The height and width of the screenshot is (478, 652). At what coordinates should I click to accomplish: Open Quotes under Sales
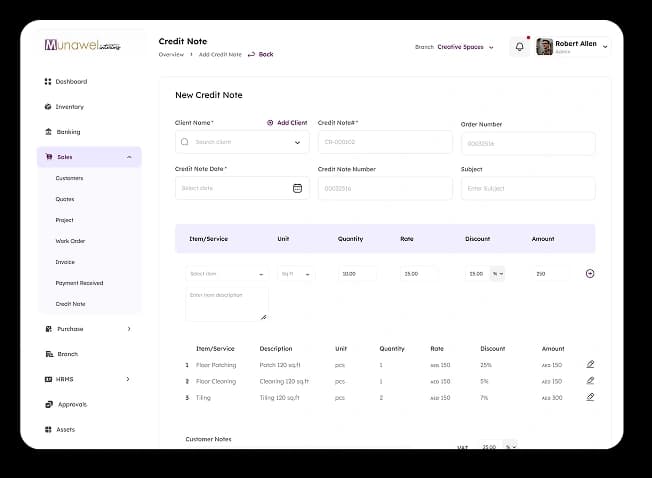65,199
